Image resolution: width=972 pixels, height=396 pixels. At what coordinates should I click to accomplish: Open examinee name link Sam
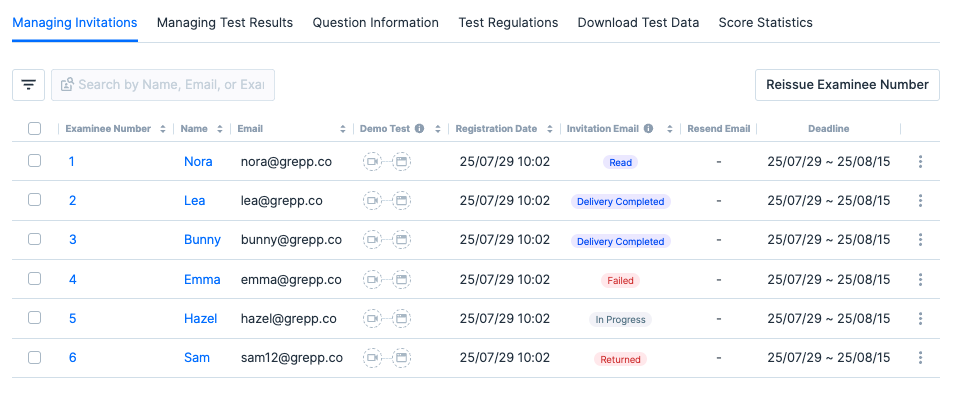coord(197,358)
